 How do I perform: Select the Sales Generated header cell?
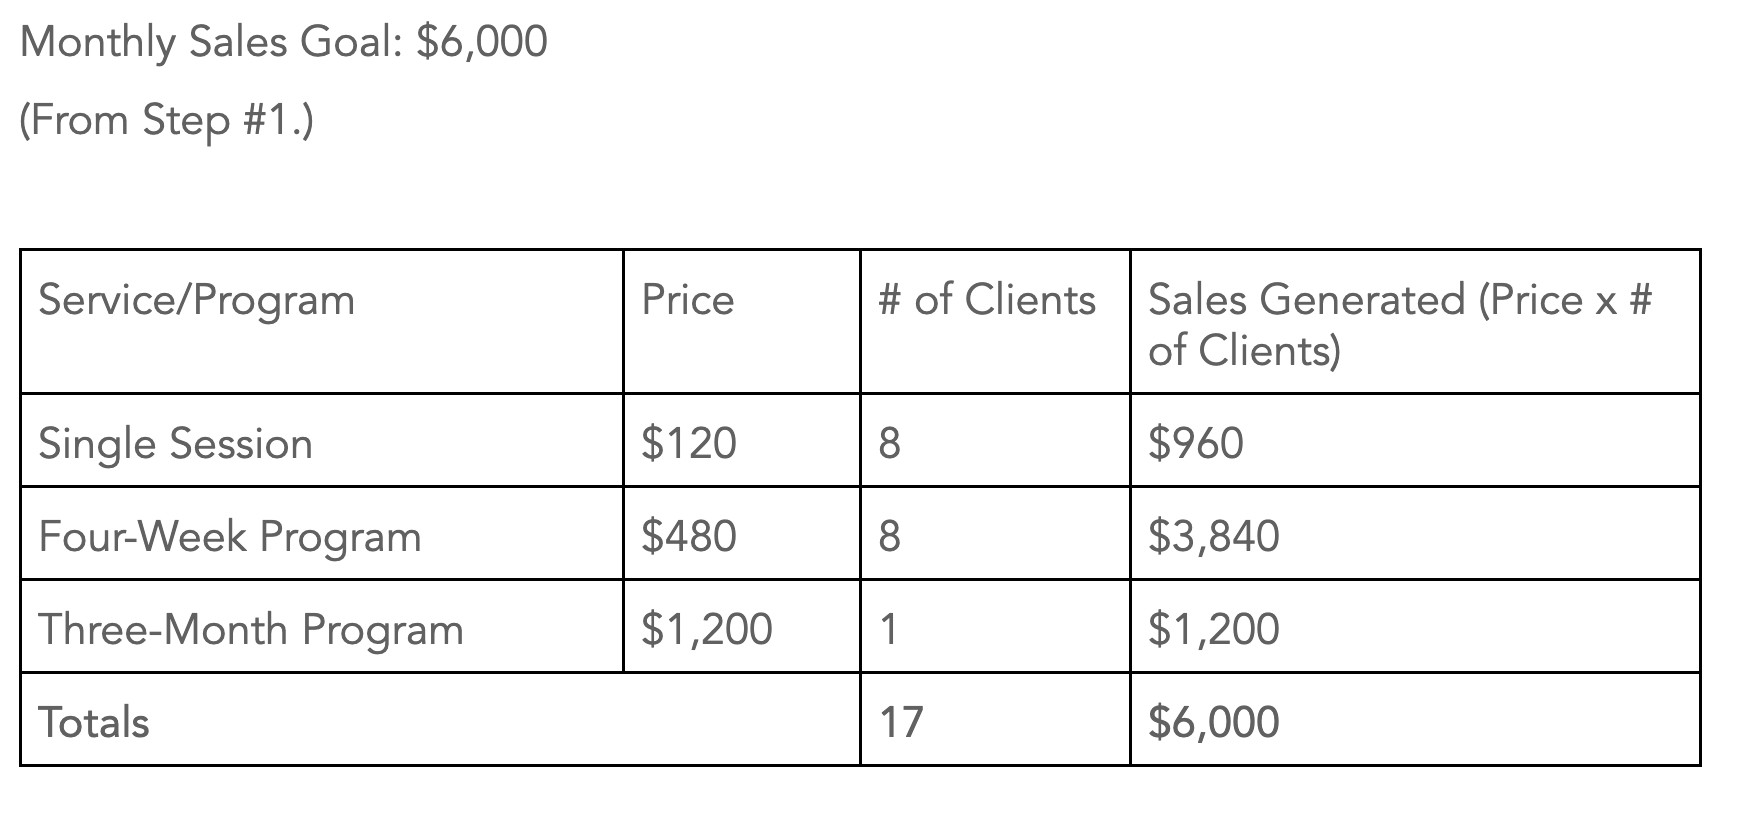[1415, 321]
